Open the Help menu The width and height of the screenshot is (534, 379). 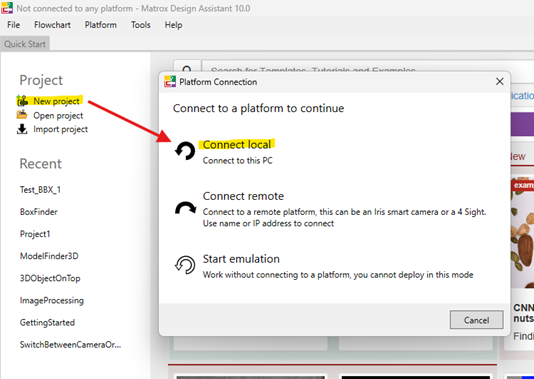click(x=173, y=25)
